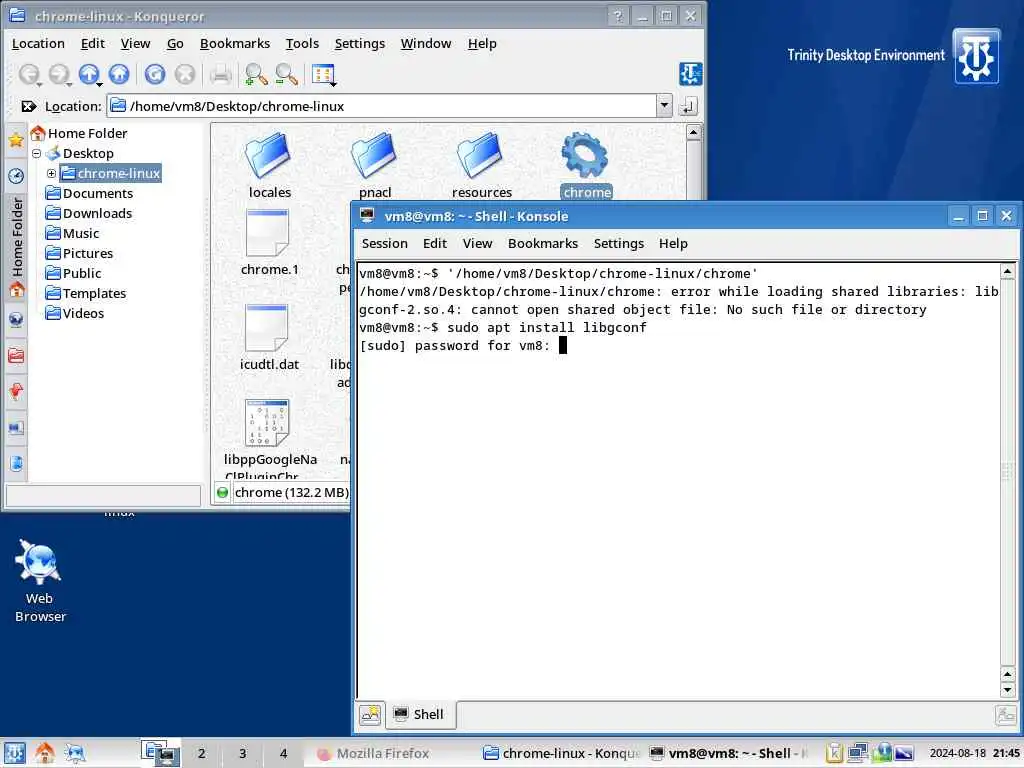Open Konqueror's Bookmarks menu
Viewport: 1024px width, 768px height.
pyautogui.click(x=234, y=44)
